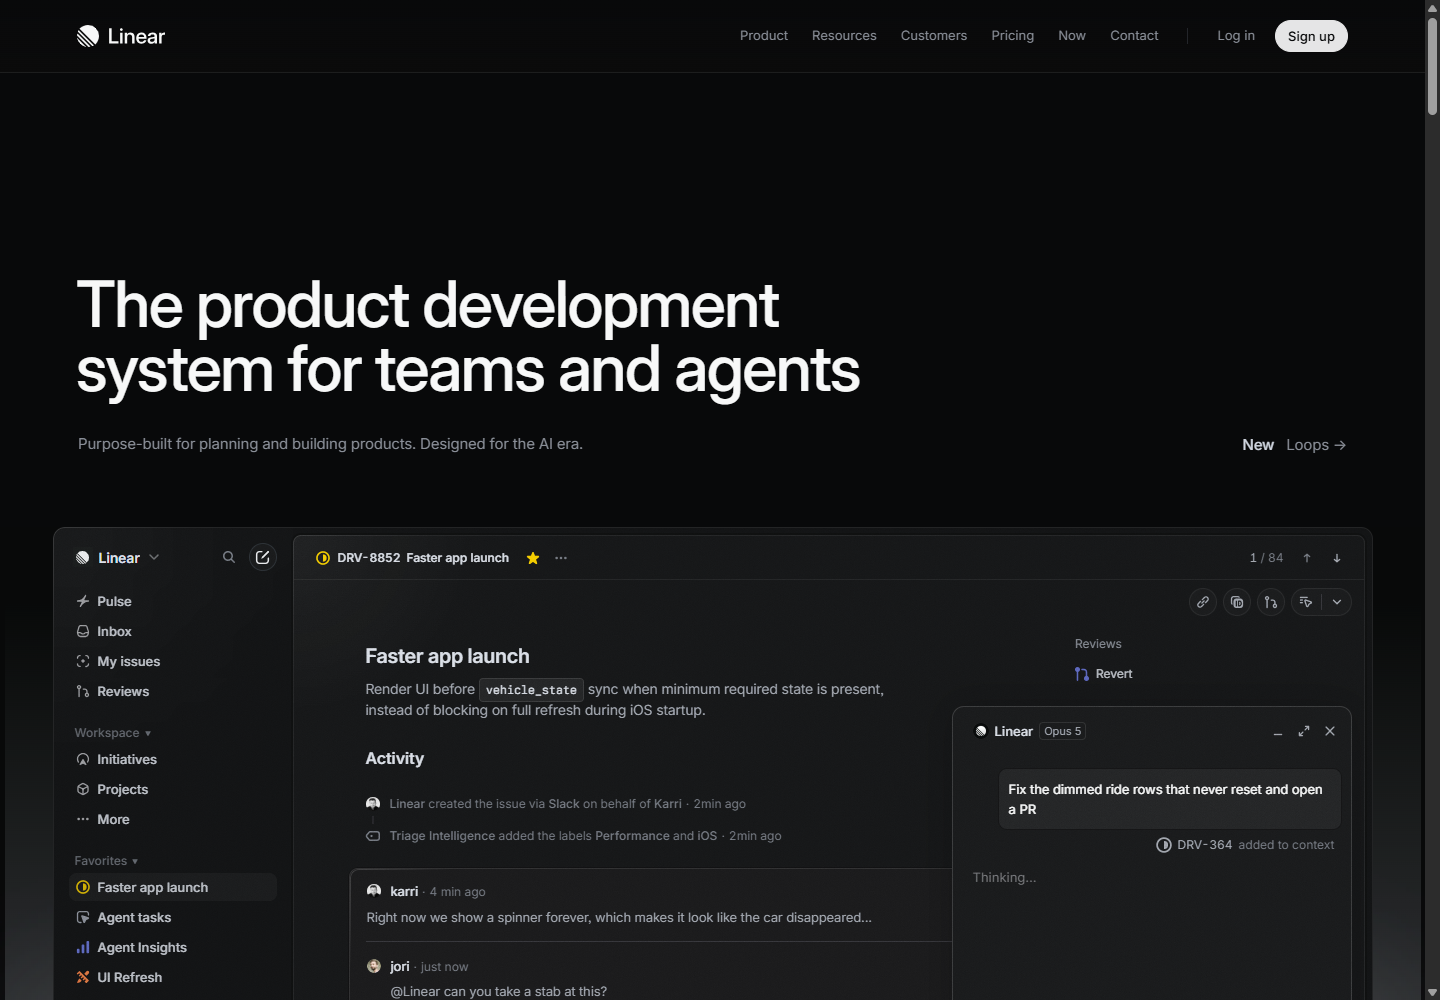Follow the New Loops link
This screenshot has width=1440, height=1000.
pos(1294,445)
